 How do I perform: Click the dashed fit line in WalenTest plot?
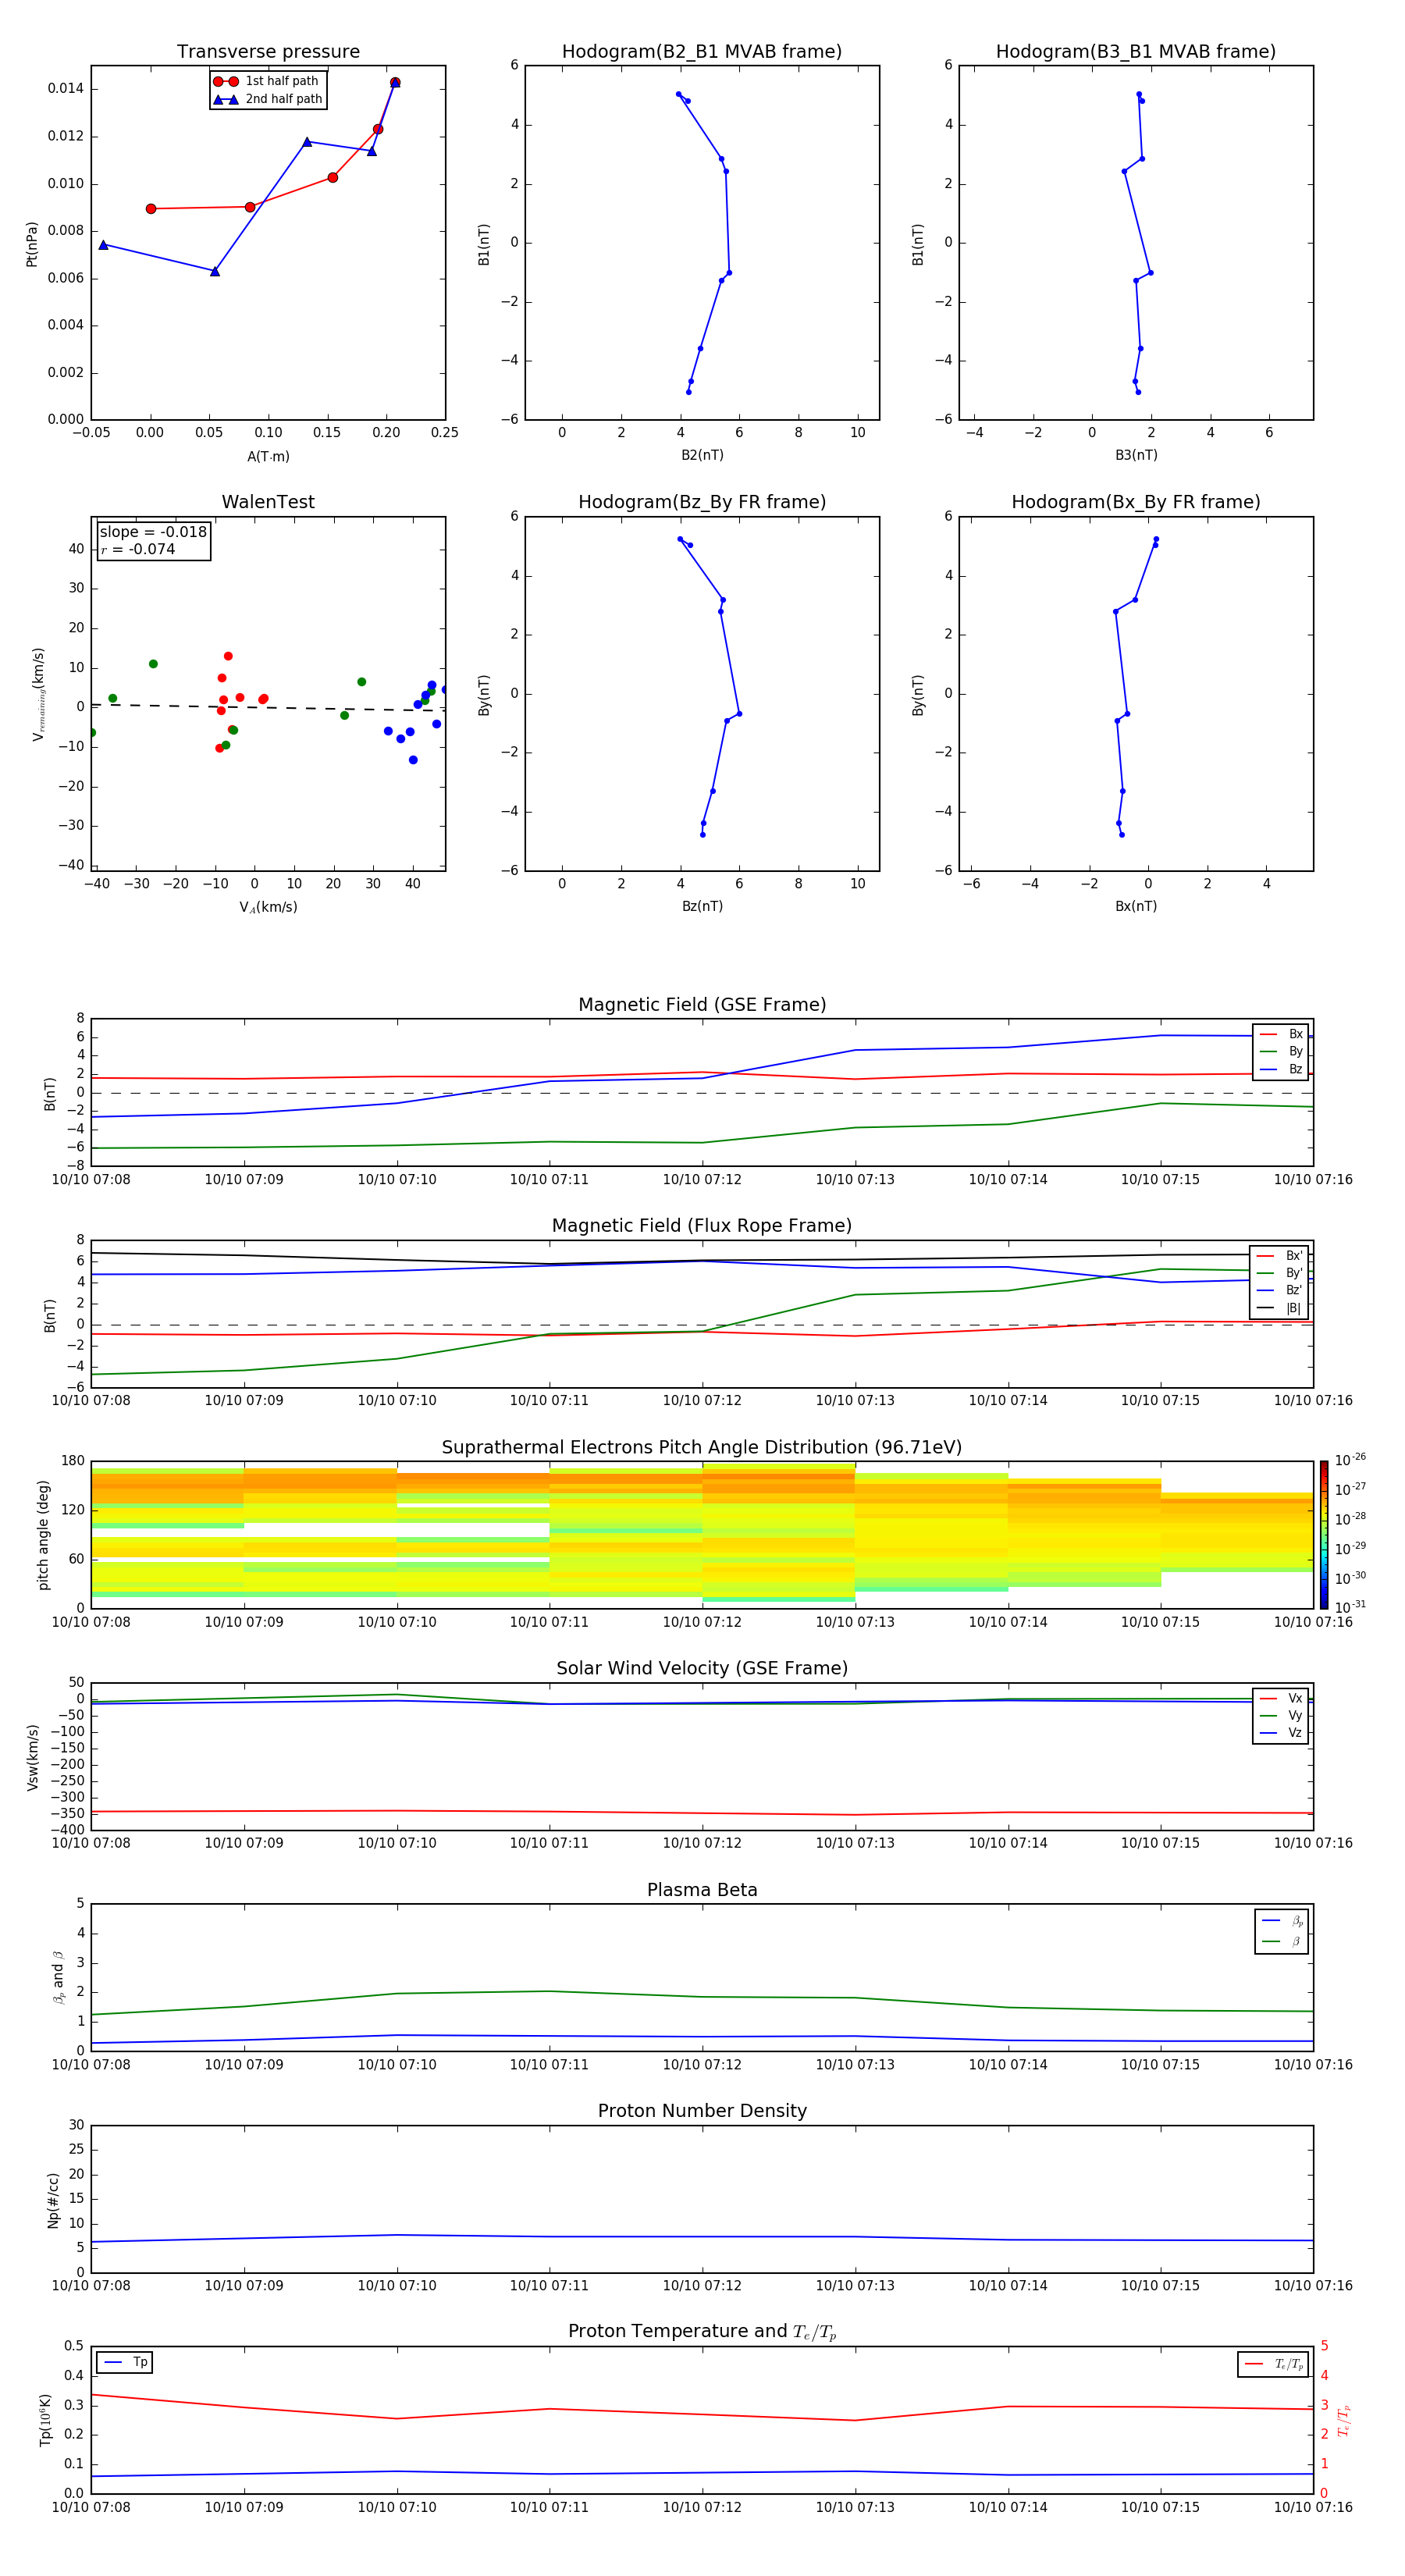point(268,707)
